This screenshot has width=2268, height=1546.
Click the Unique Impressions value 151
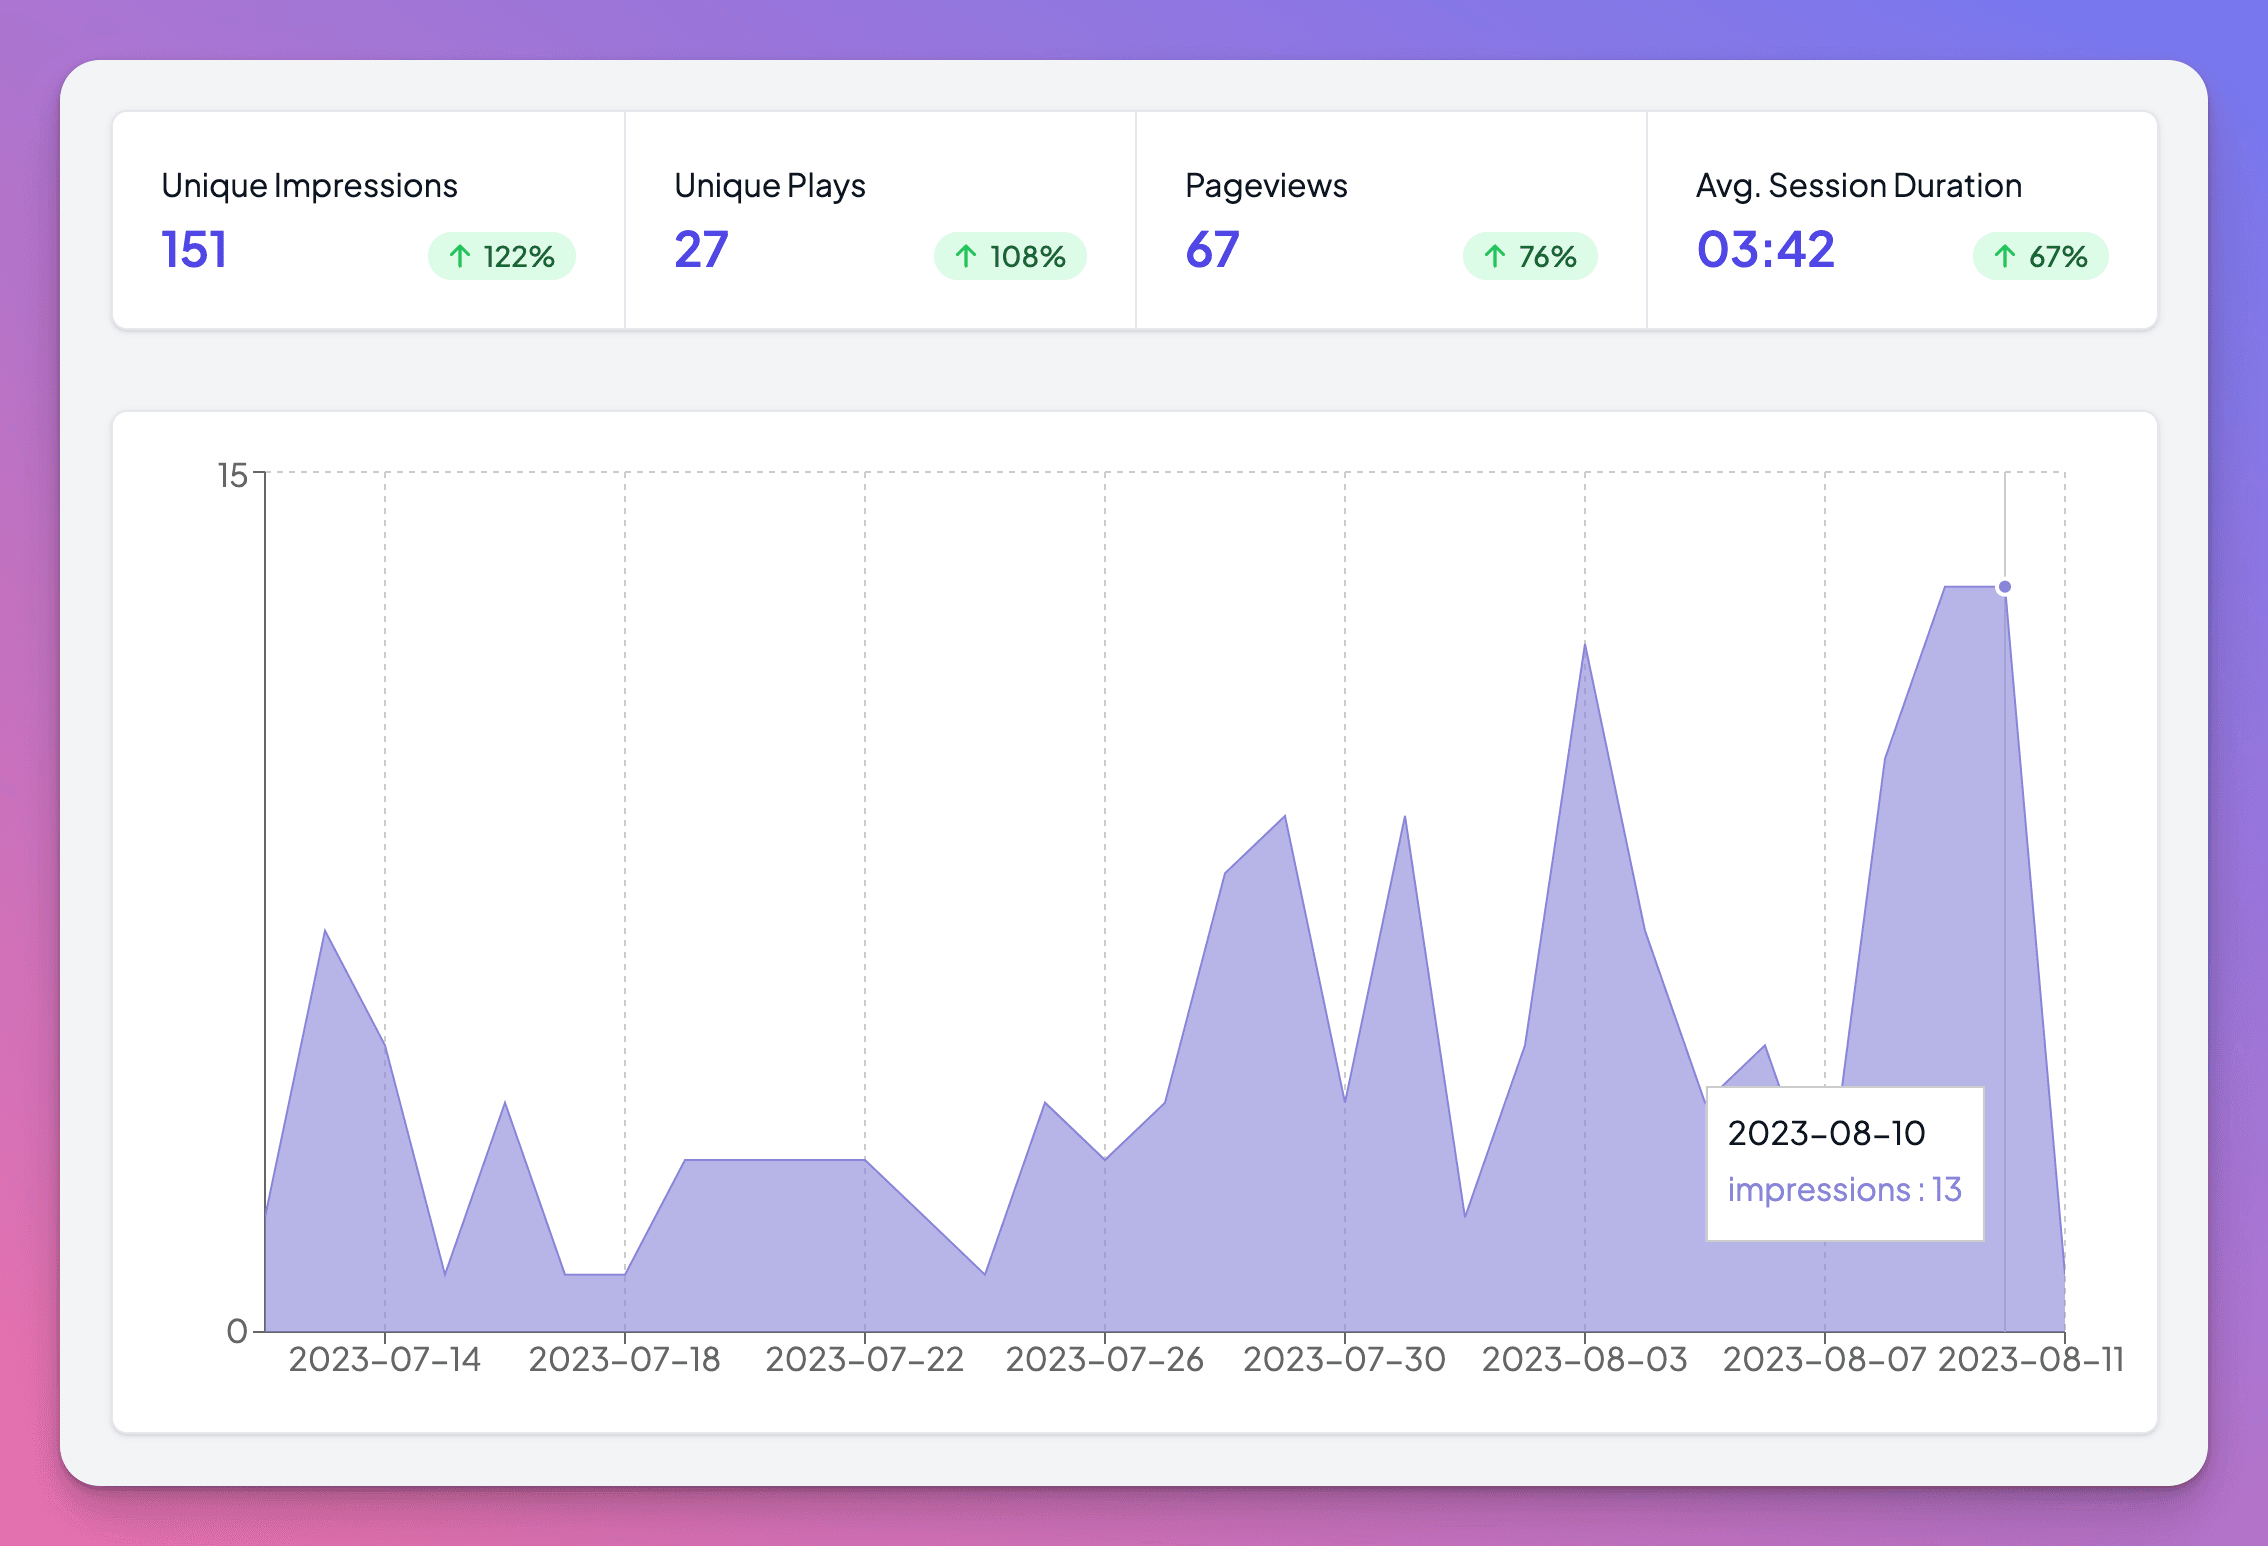pos(194,249)
